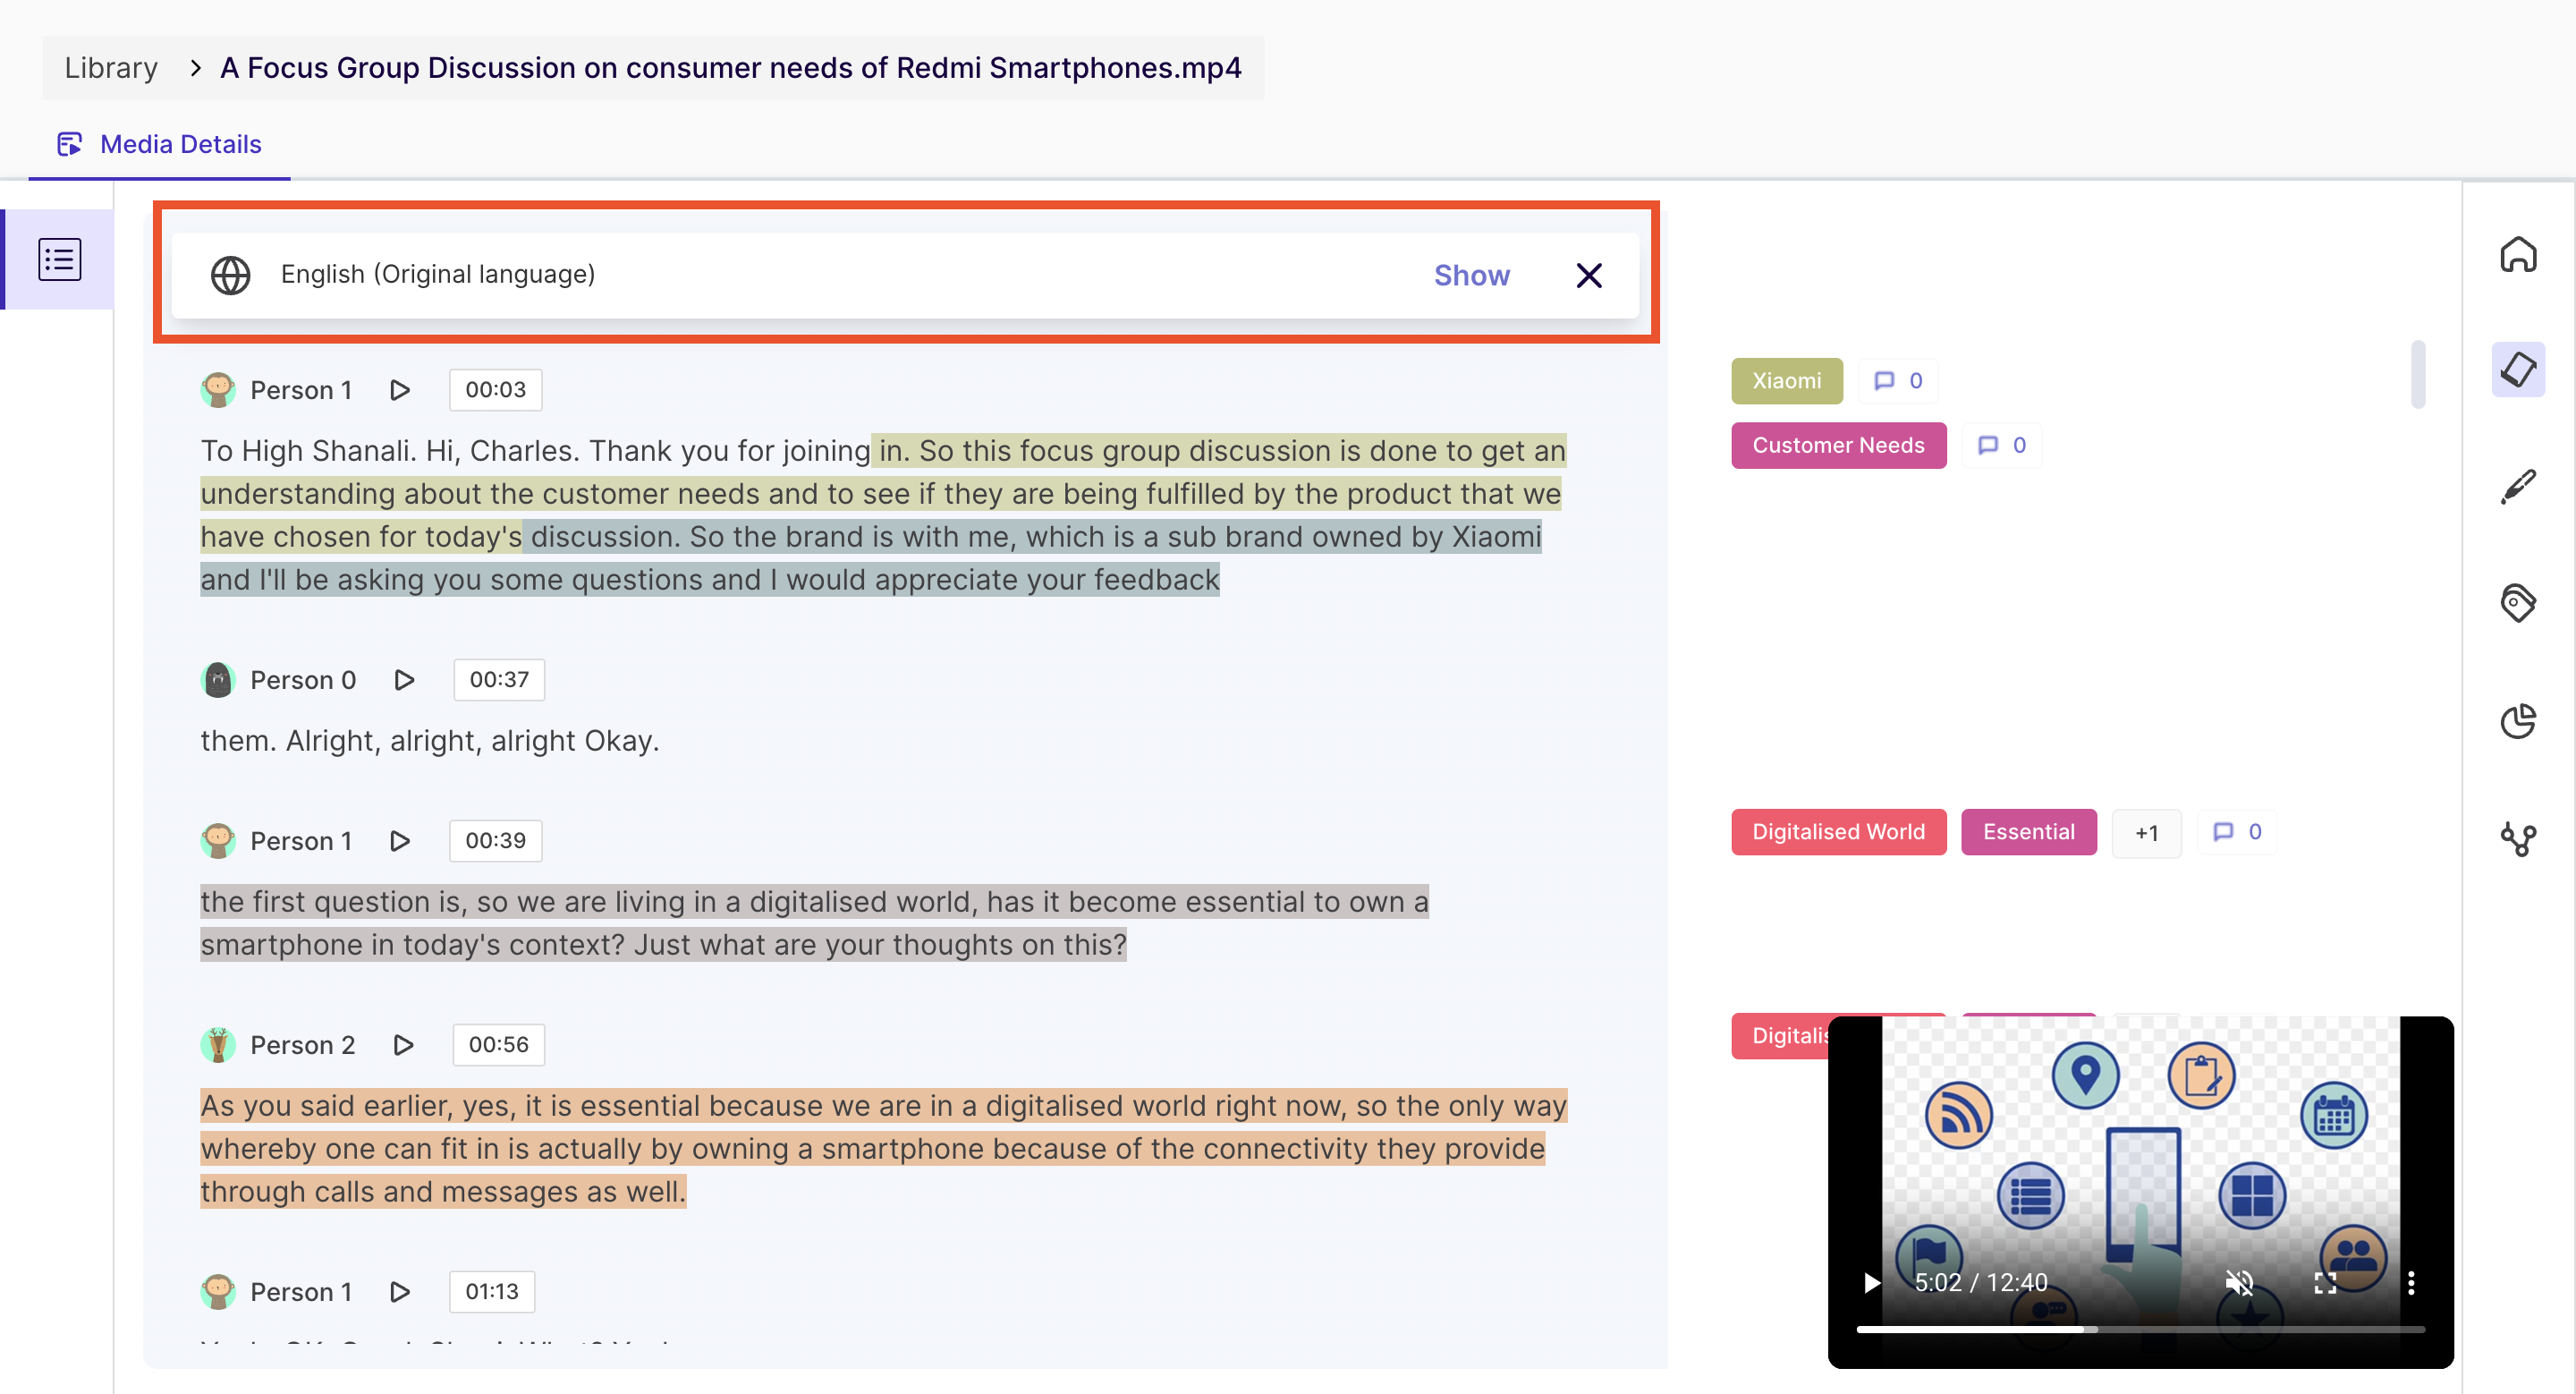Jump to timestamp 00:37

point(499,680)
